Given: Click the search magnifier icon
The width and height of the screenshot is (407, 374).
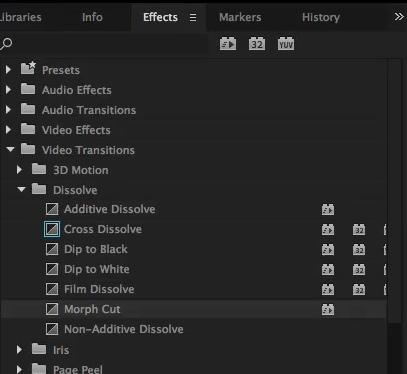Looking at the screenshot, I should click(6, 44).
